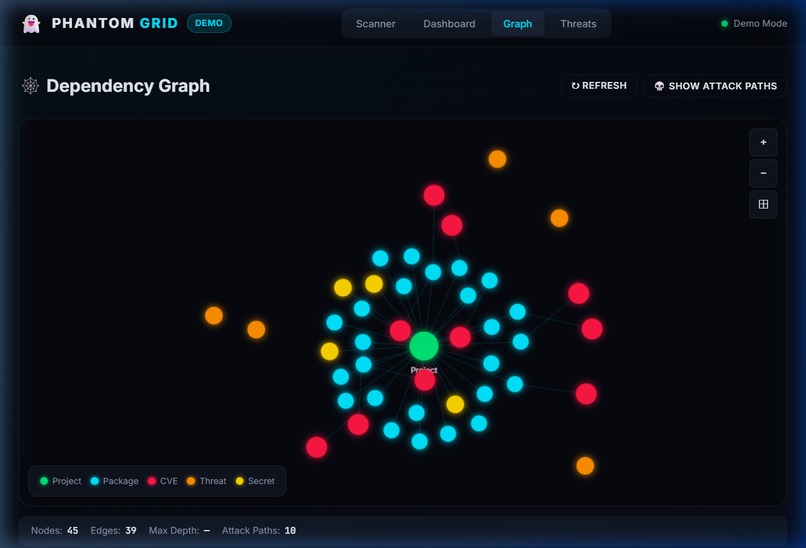Click the Phantom Grid ghost logo
Screen dimensions: 806x548
pos(31,24)
